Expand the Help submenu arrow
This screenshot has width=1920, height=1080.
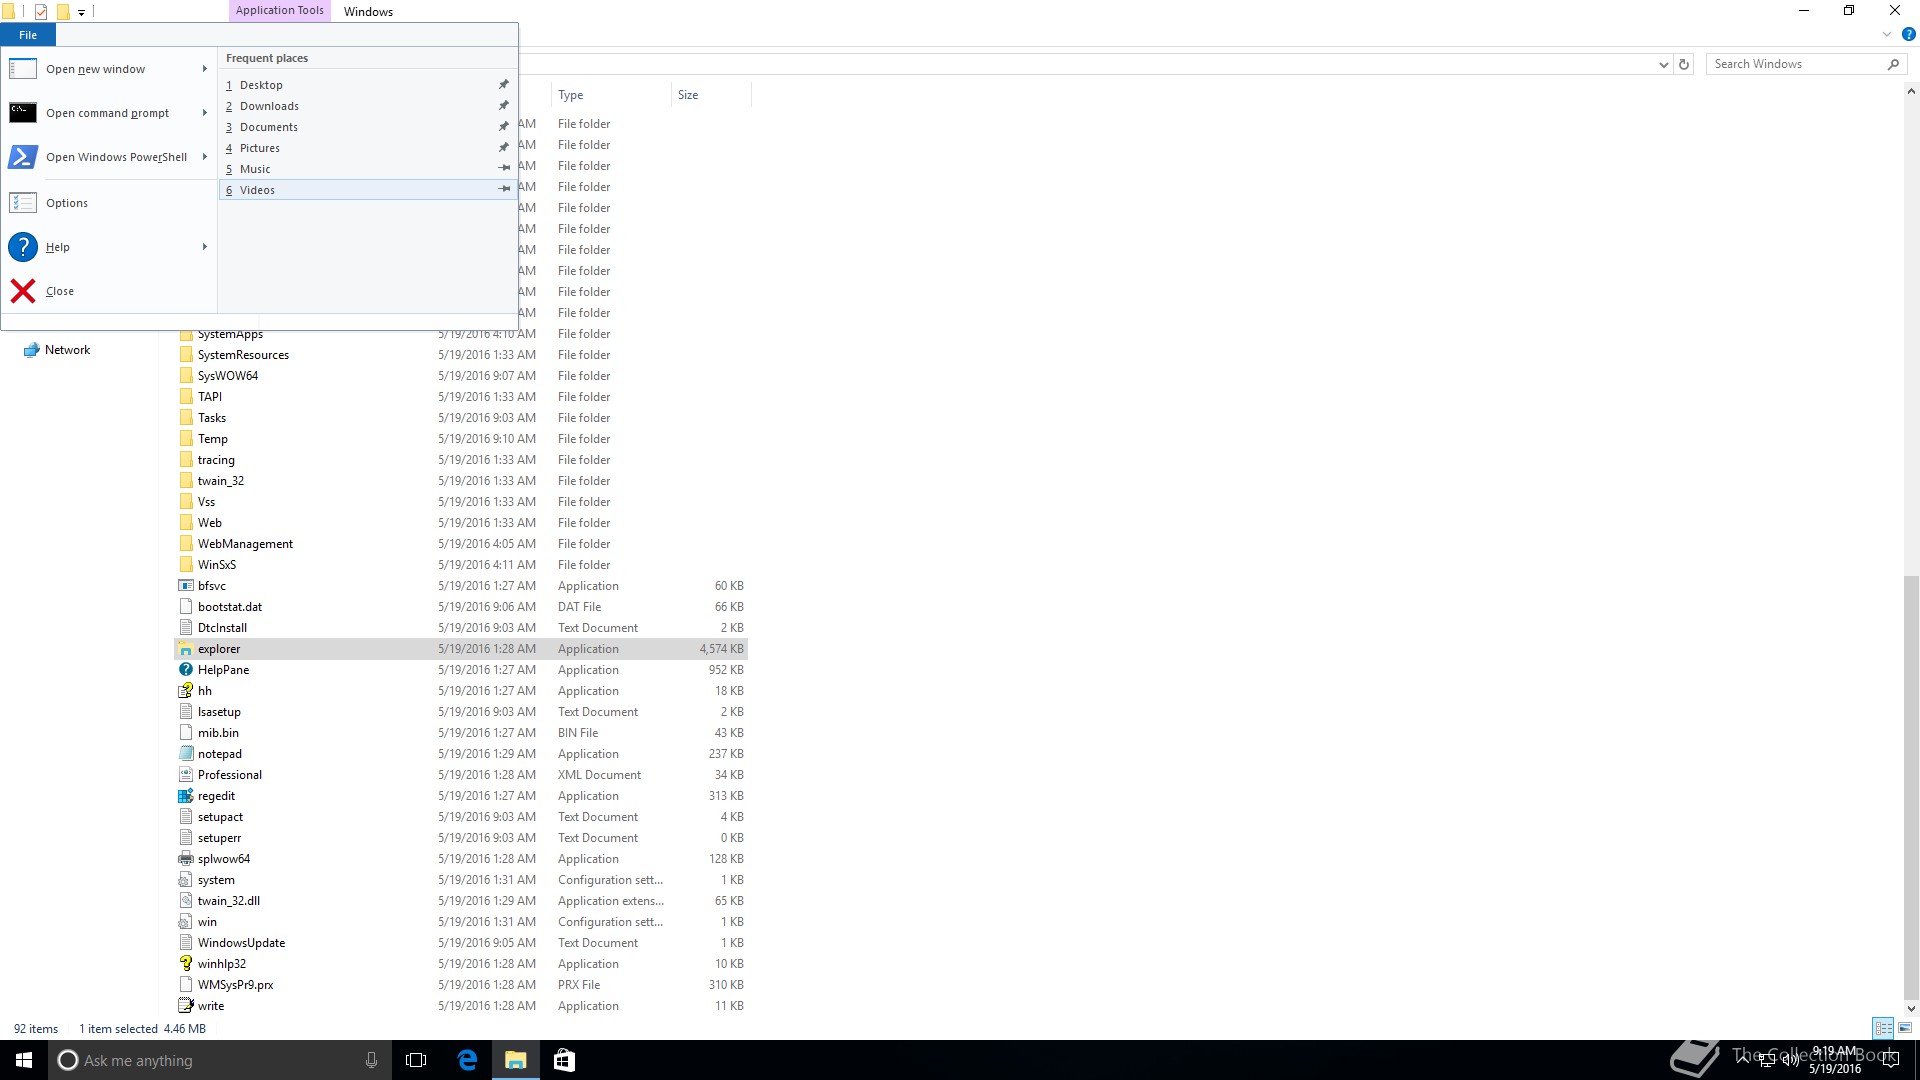click(204, 247)
